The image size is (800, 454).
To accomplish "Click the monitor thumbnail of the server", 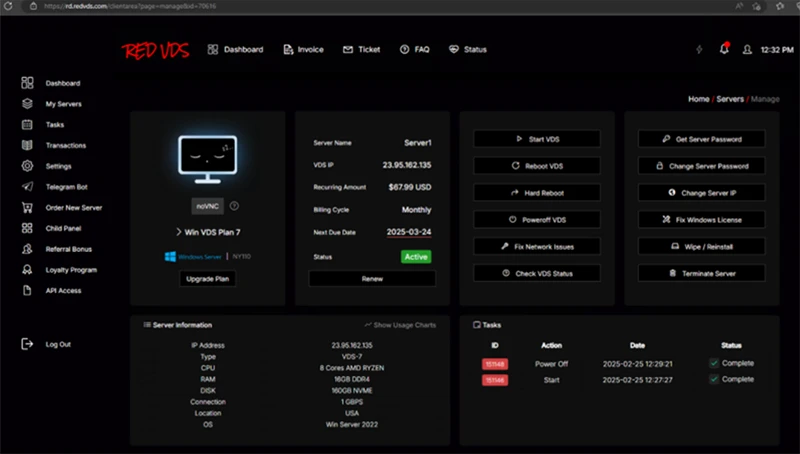I will click(x=207, y=160).
